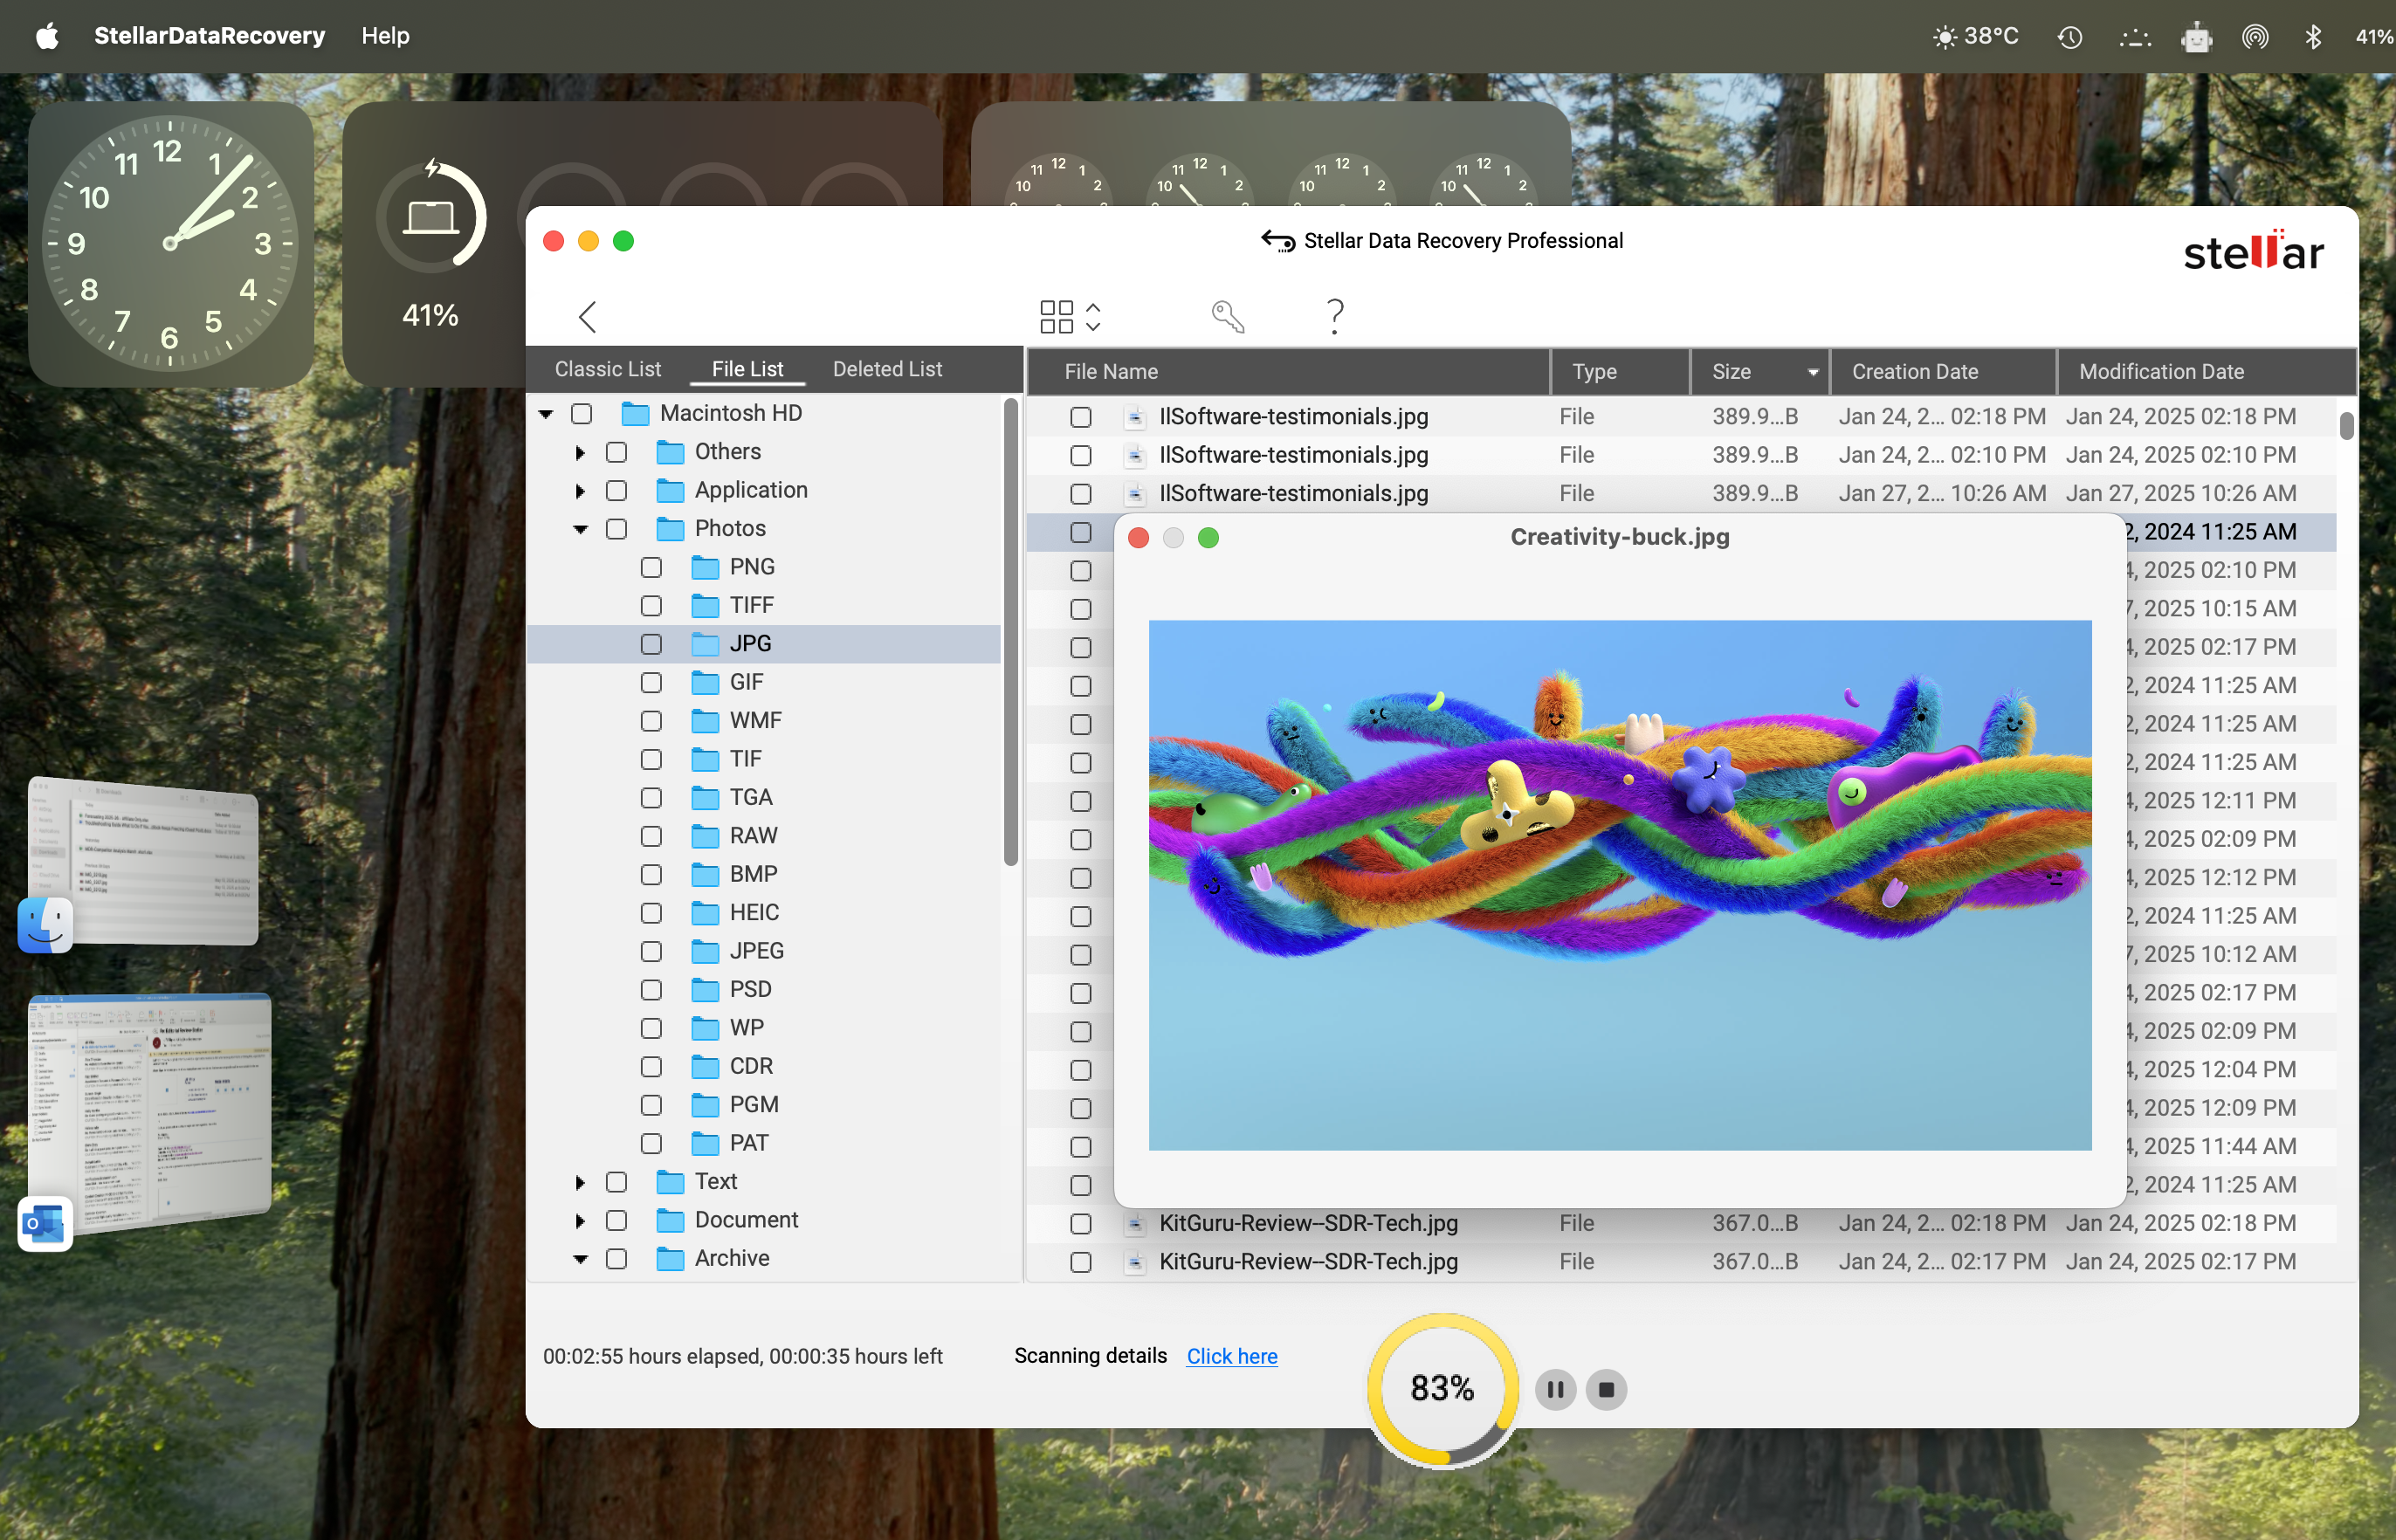
Task: Collapse the Photos folder tree
Action: click(x=580, y=529)
